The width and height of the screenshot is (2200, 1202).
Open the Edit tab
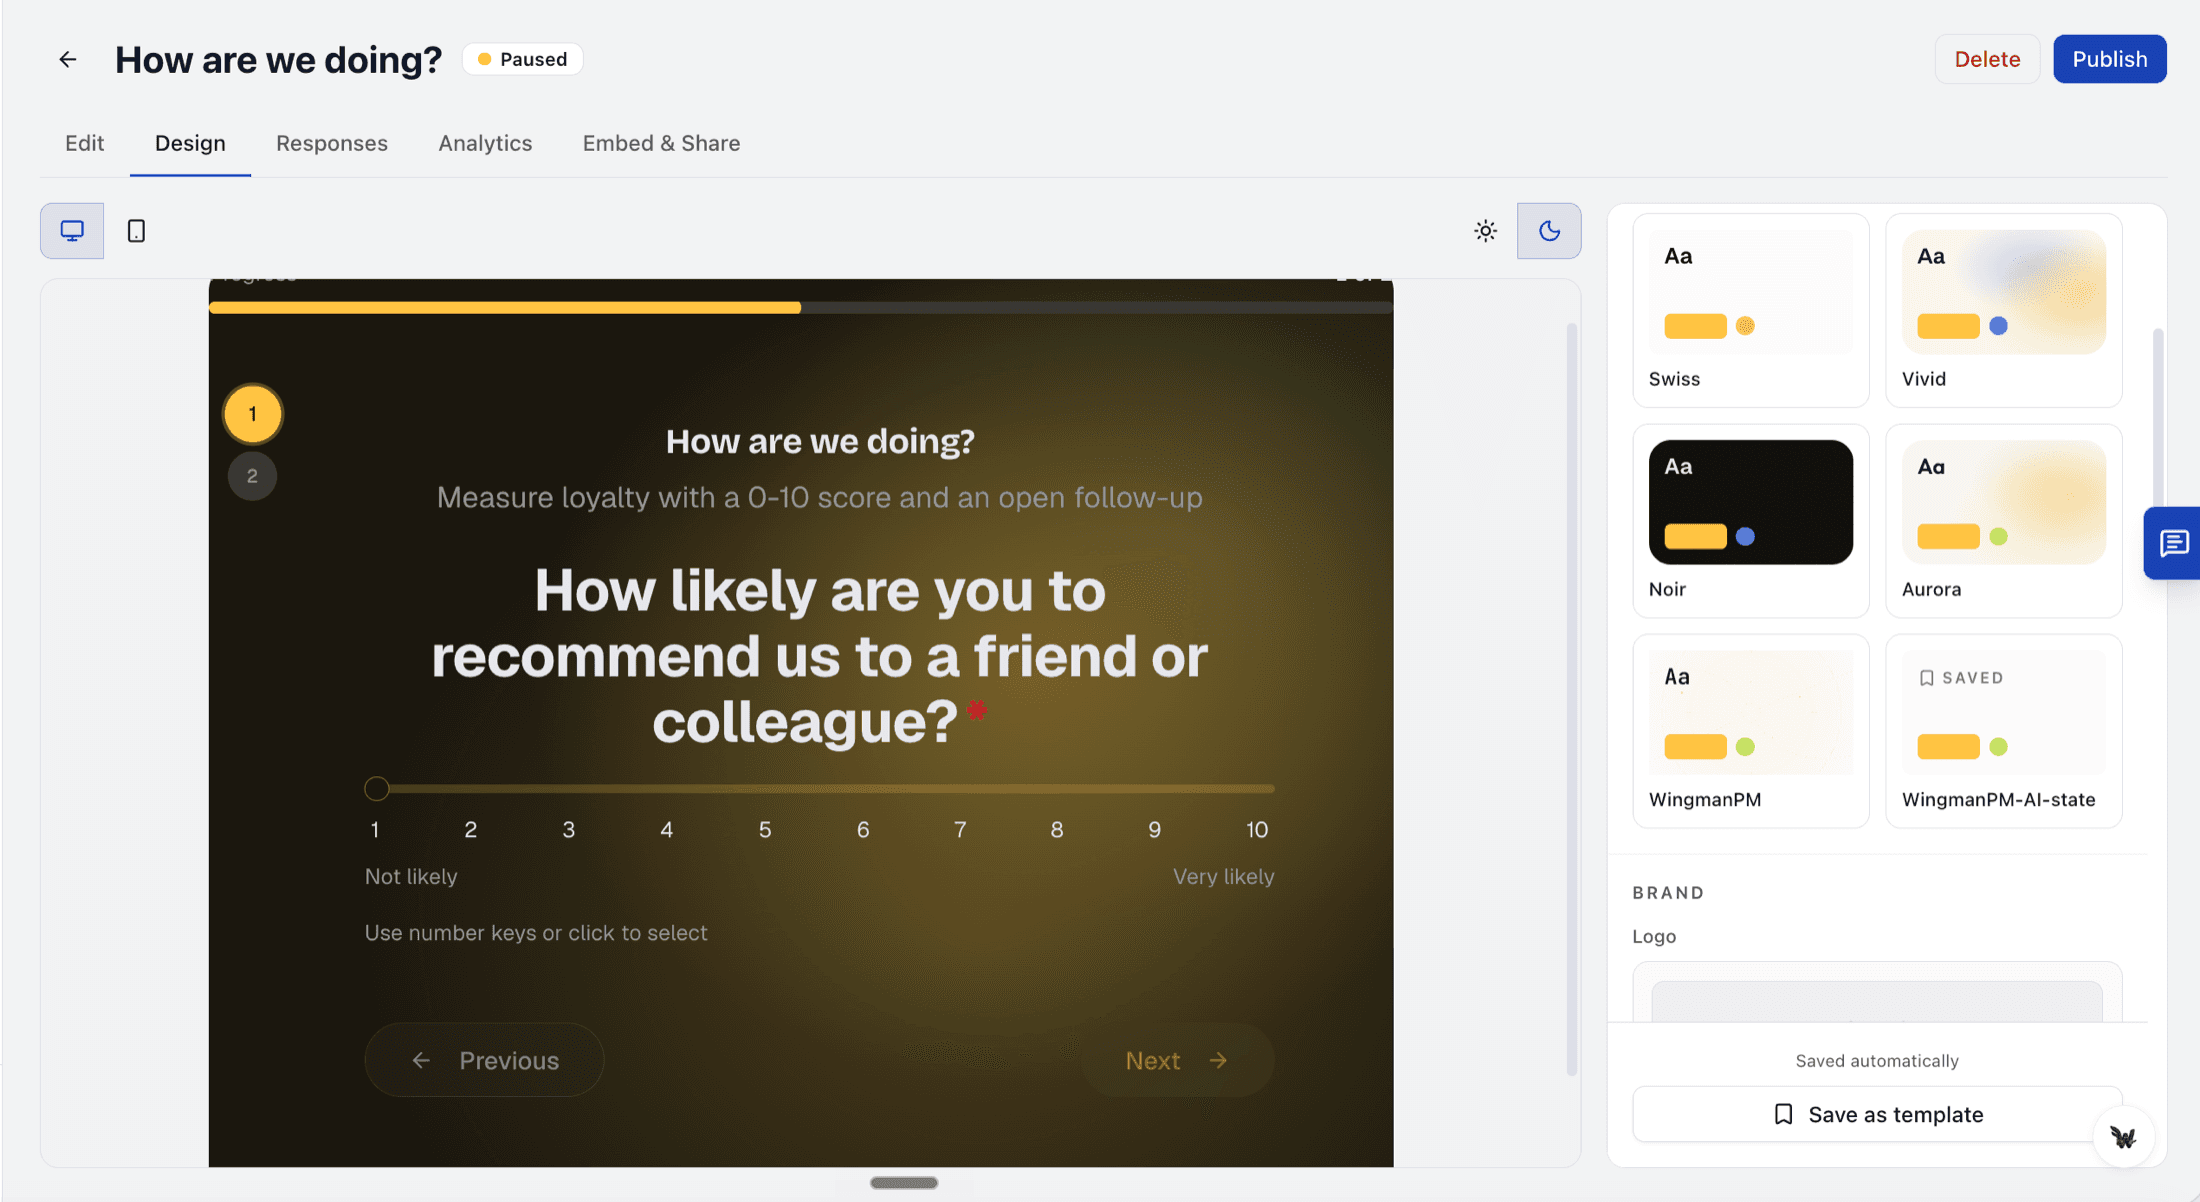[x=85, y=143]
